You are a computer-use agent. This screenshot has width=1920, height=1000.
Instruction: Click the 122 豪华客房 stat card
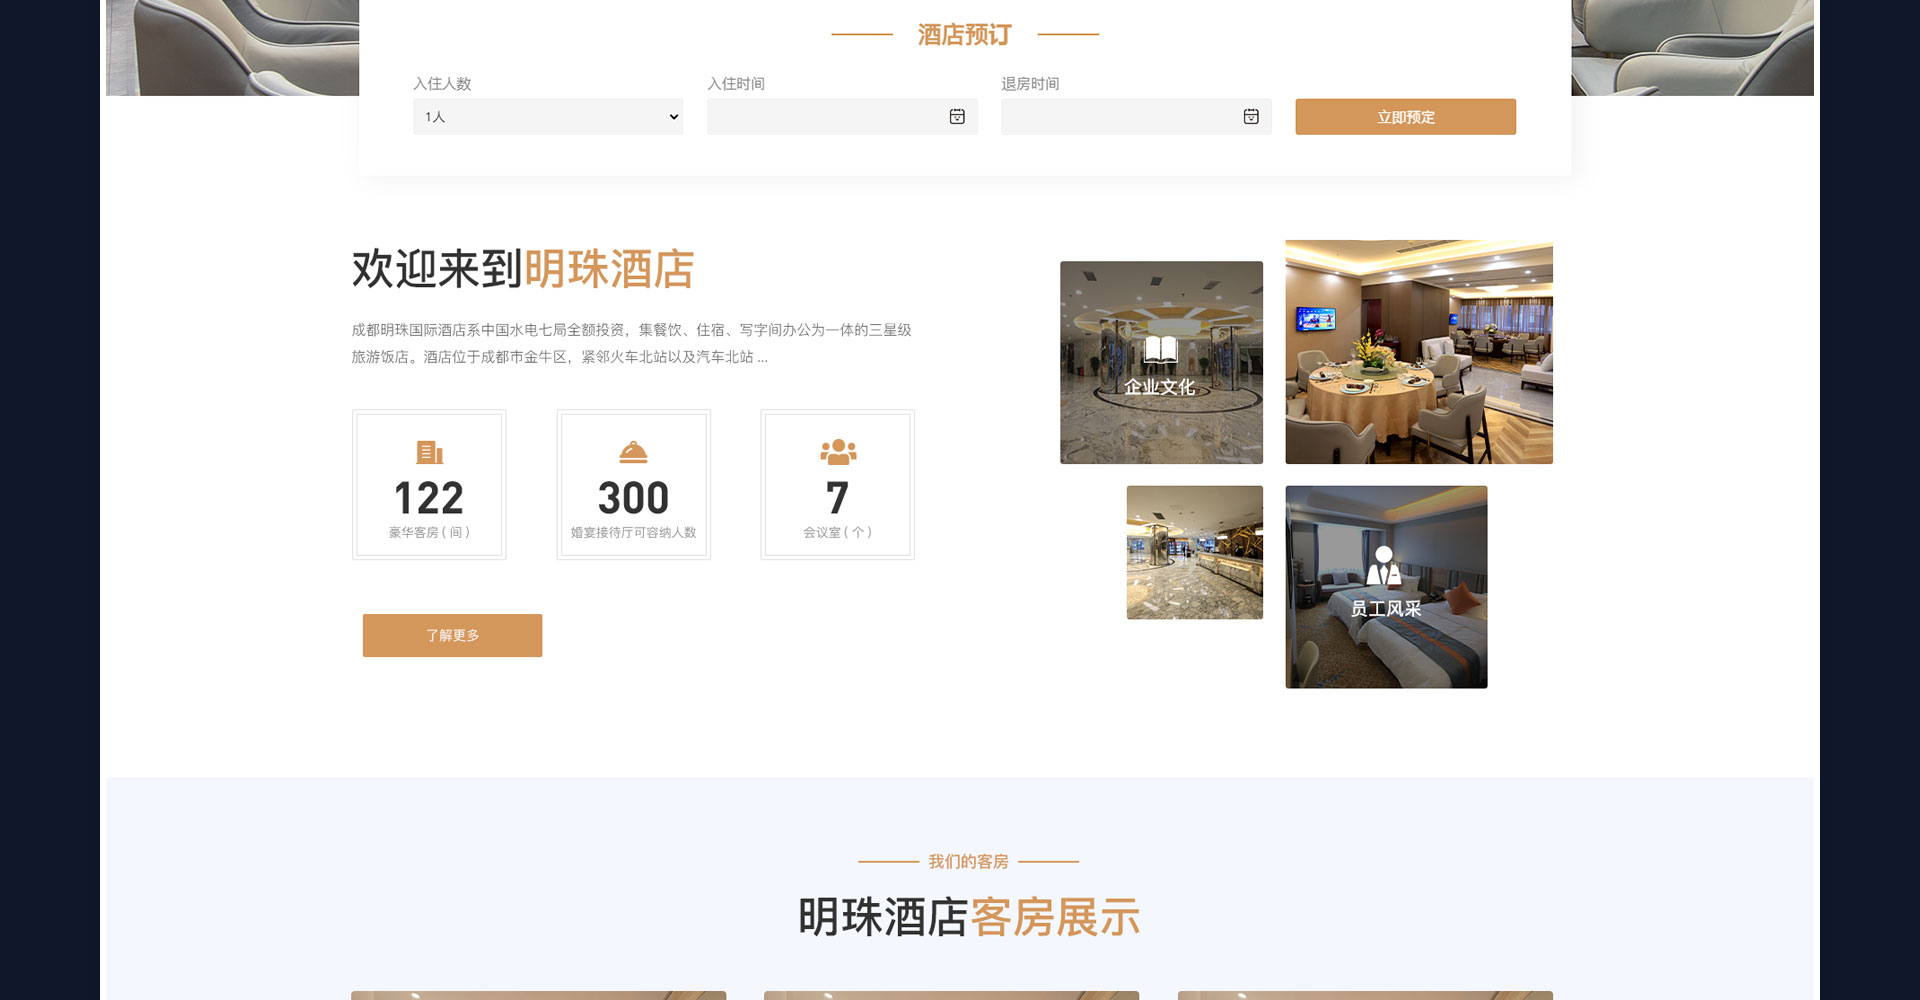429,485
